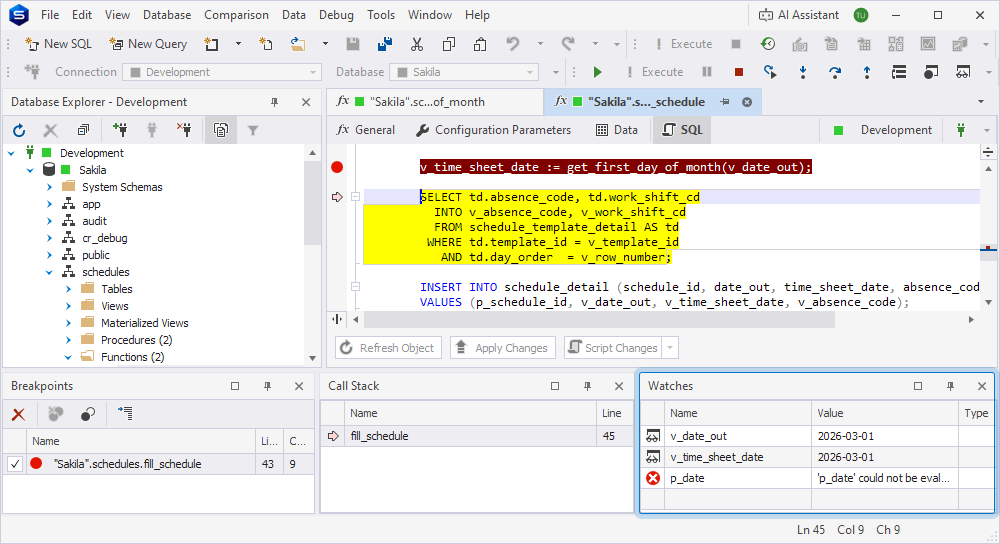This screenshot has height=544, width=1000.
Task: Open the Comparison menu
Action: [236, 15]
